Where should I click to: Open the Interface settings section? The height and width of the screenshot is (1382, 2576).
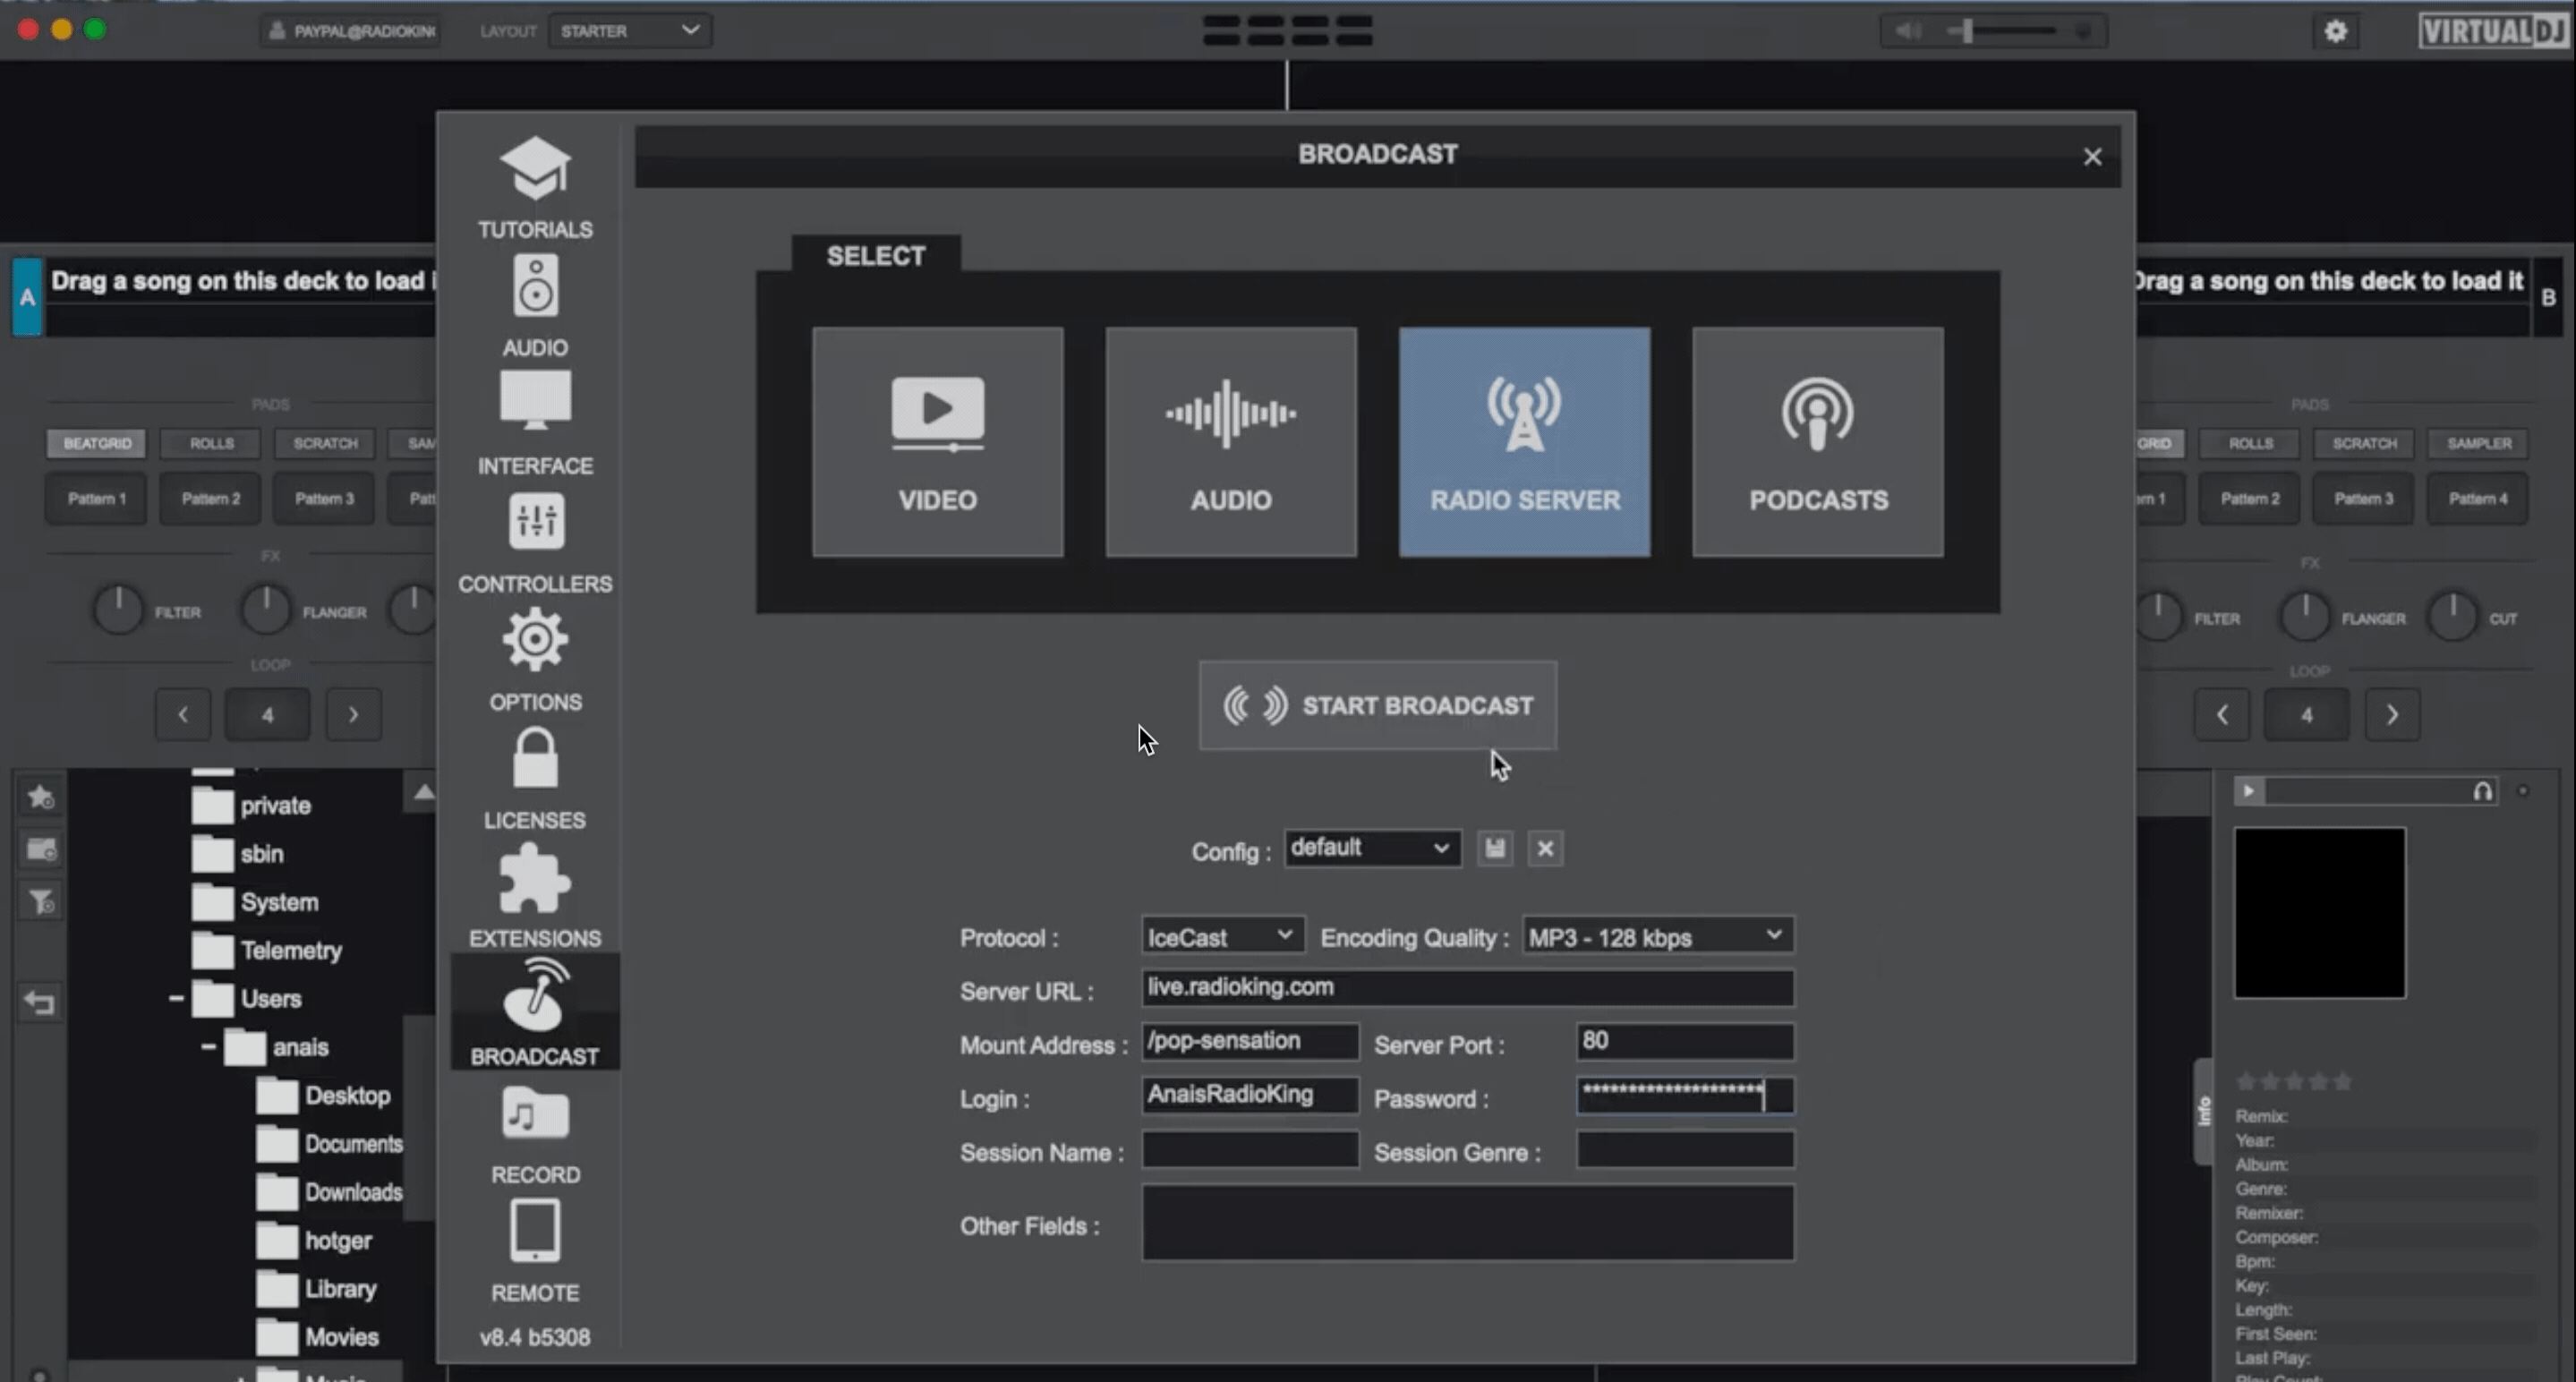click(x=535, y=424)
